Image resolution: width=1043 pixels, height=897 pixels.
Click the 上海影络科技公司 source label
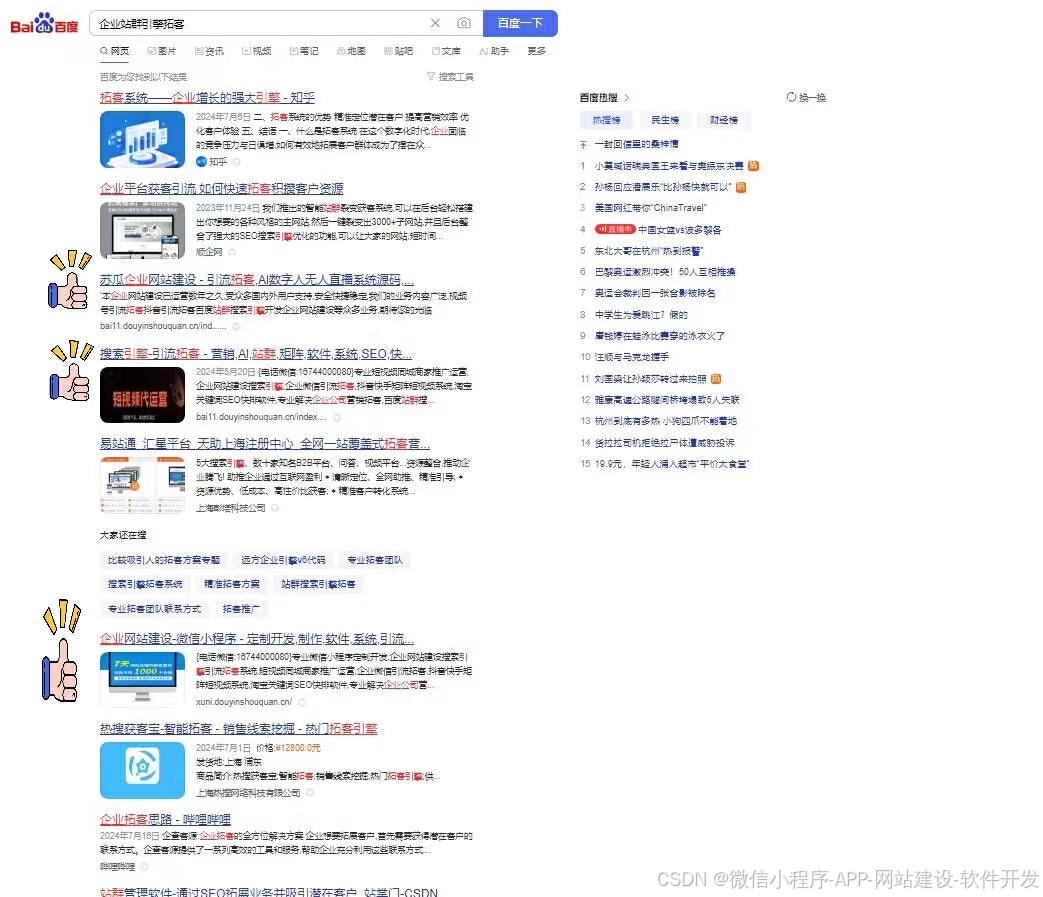[x=230, y=508]
